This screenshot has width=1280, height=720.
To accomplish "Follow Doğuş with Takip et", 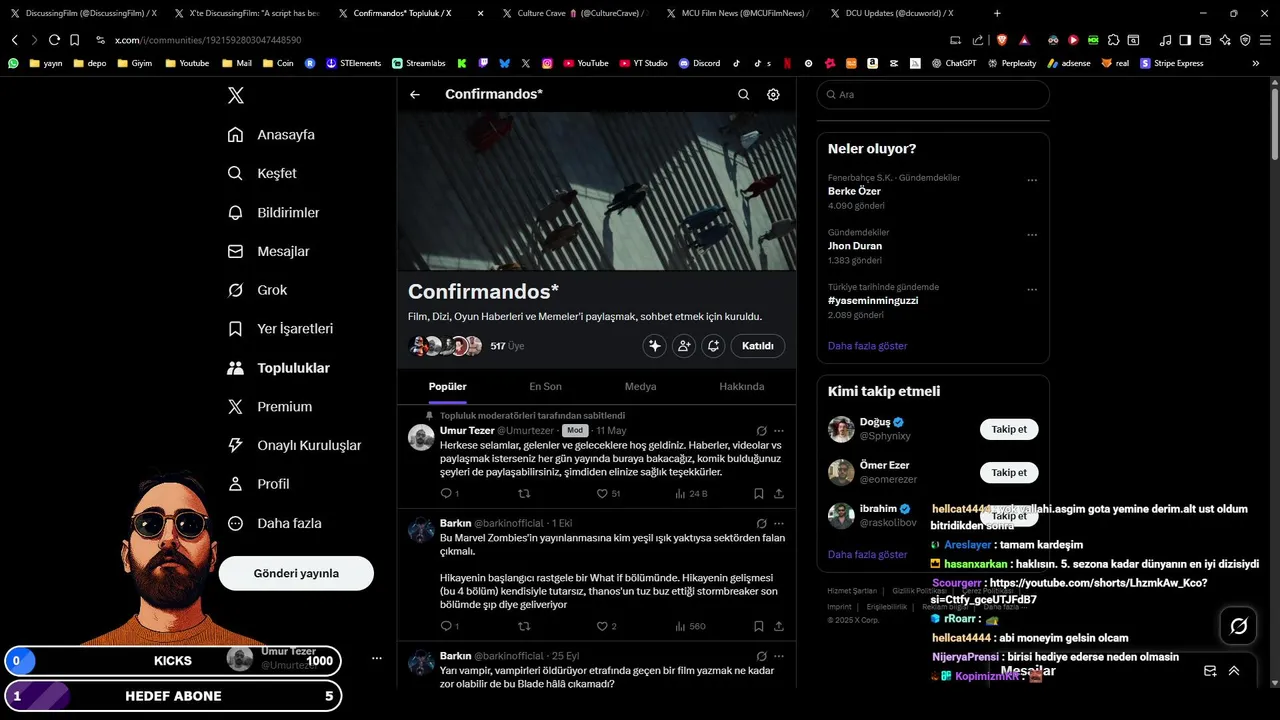I will click(1009, 429).
